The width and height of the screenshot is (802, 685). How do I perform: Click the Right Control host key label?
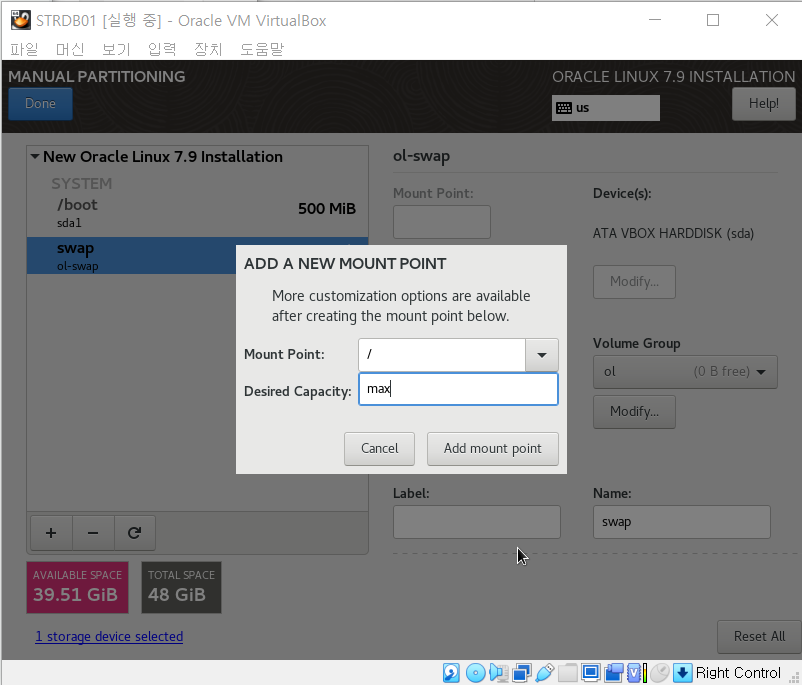pos(738,673)
